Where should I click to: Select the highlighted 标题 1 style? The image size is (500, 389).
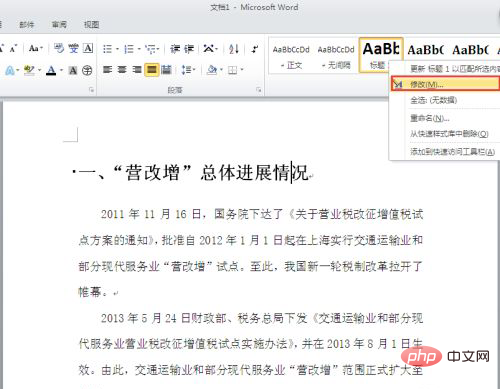point(381,55)
